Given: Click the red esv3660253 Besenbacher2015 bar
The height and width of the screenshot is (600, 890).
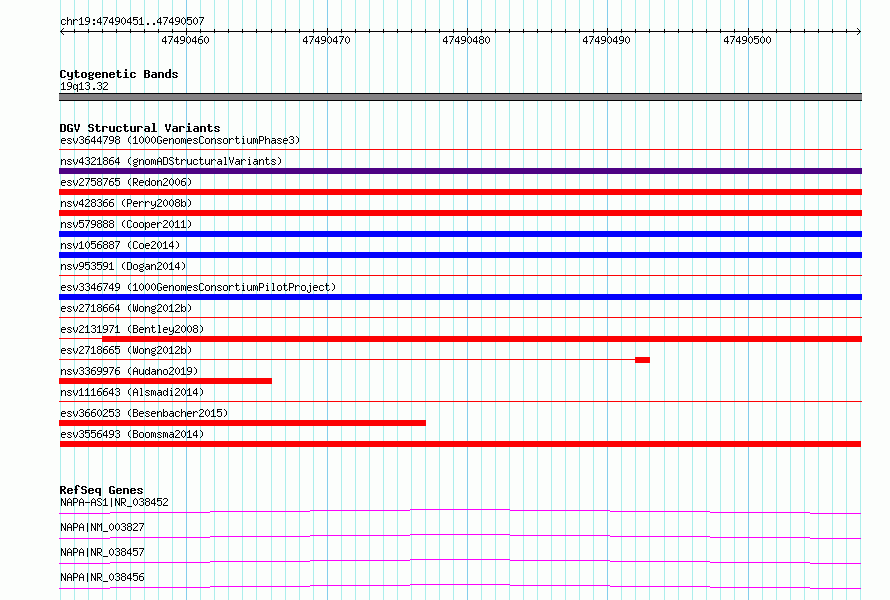Looking at the screenshot, I should (x=242, y=423).
